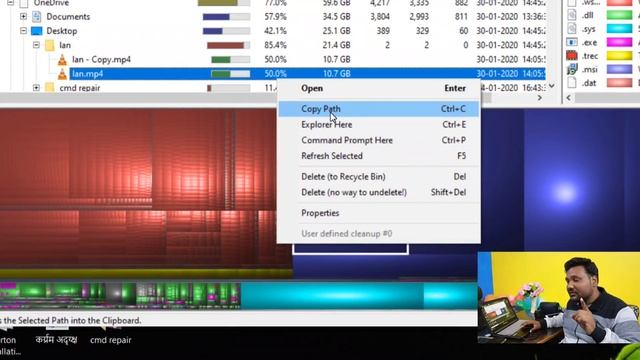This screenshot has height=360, width=640.
Task: Click the 21.4 GB size value
Action: coord(336,45)
